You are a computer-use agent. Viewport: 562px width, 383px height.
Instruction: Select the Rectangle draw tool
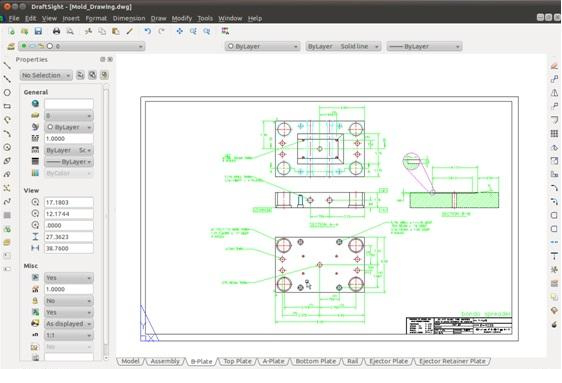click(7, 106)
